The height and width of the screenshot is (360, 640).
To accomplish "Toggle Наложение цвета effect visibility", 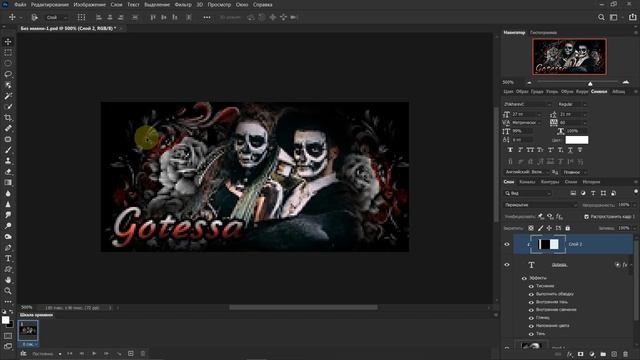I will [x=531, y=326].
